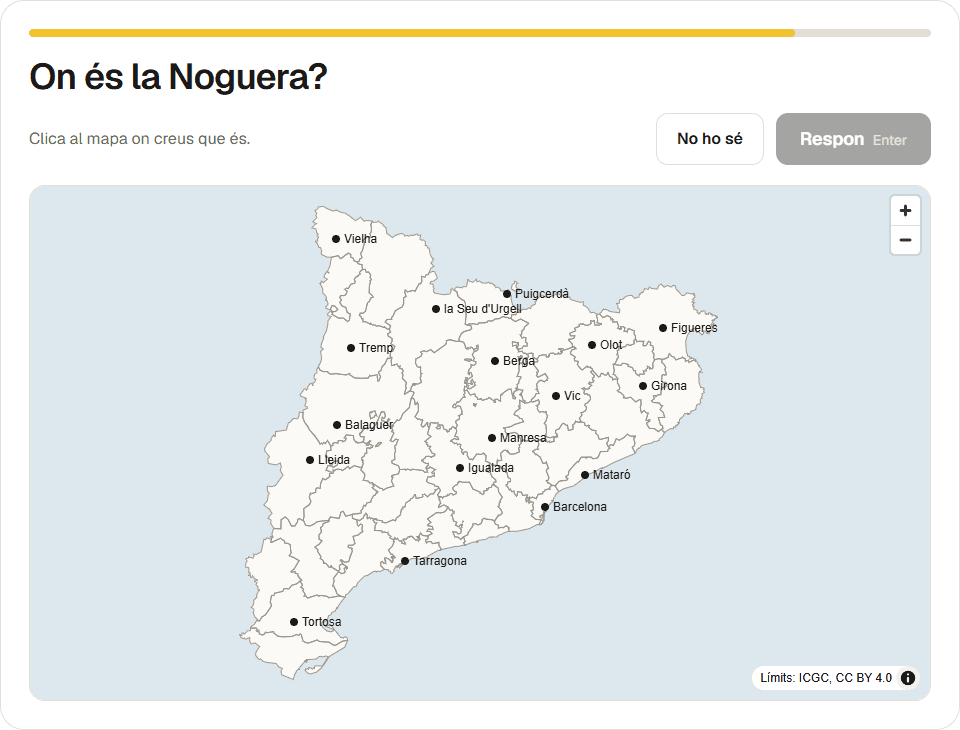Click the Manresa label on the map
This screenshot has width=960, height=730.
[523, 438]
